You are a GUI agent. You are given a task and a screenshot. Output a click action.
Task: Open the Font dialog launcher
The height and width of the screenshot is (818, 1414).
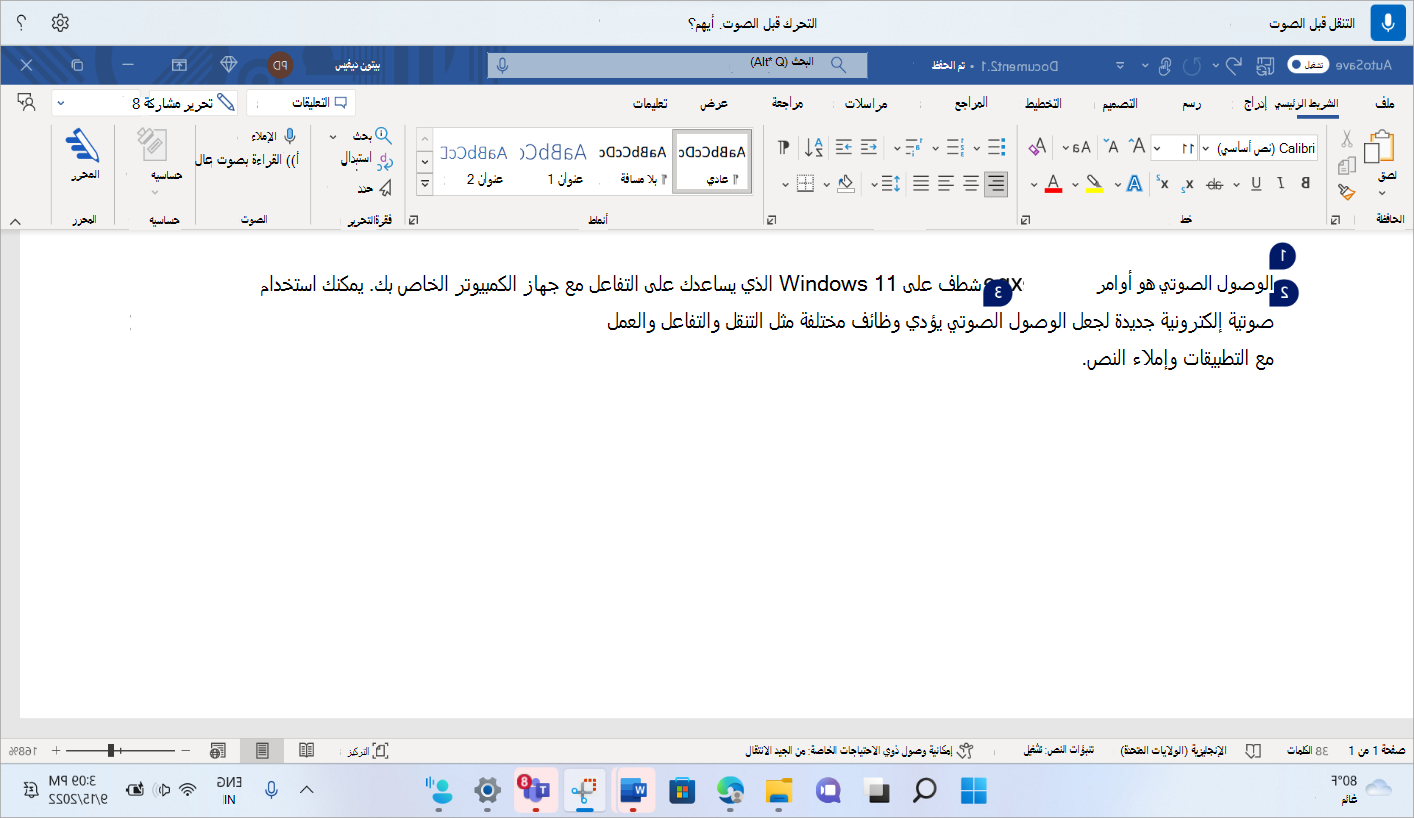[1024, 220]
